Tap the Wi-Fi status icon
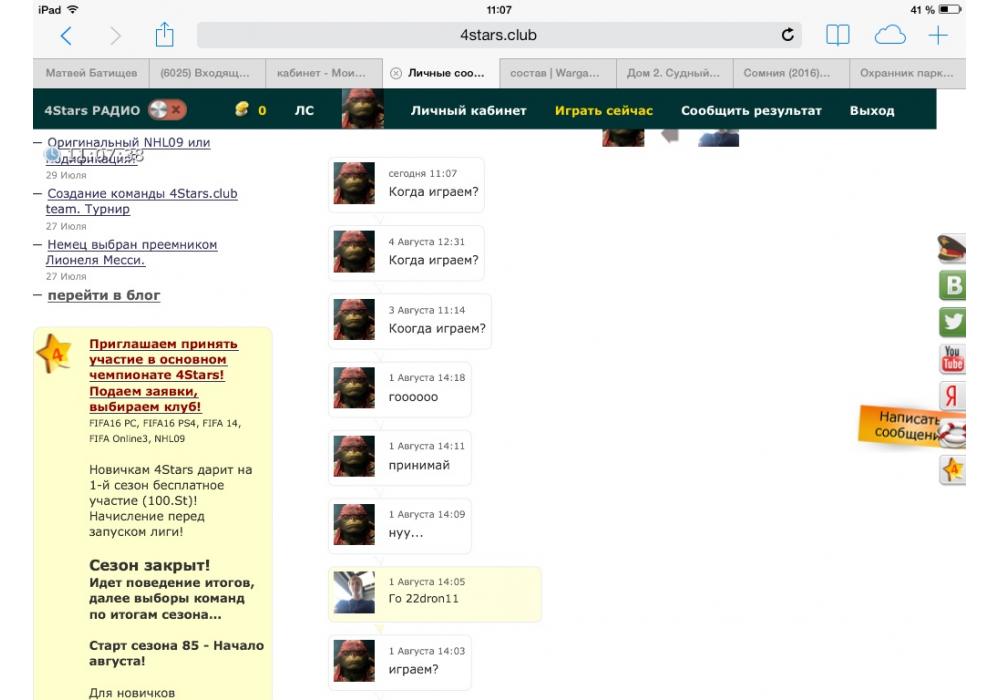Viewport: 1000px width, 700px height. (x=73, y=10)
